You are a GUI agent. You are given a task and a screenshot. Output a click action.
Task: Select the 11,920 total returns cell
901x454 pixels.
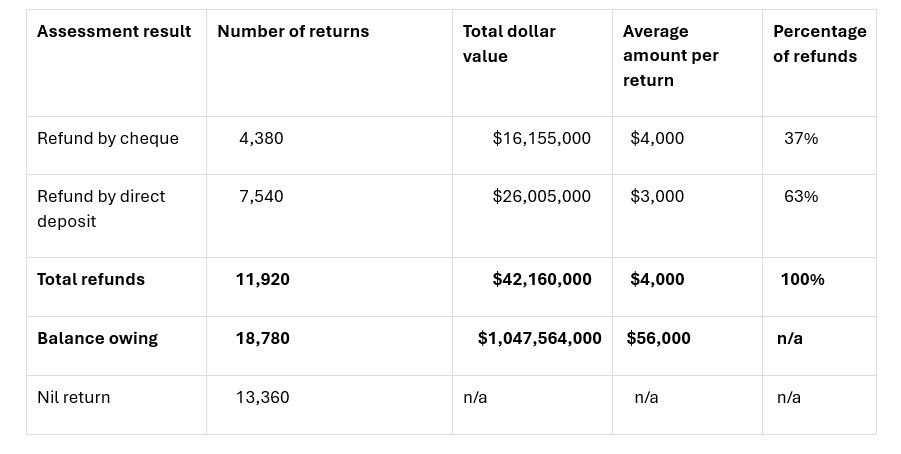click(x=263, y=280)
